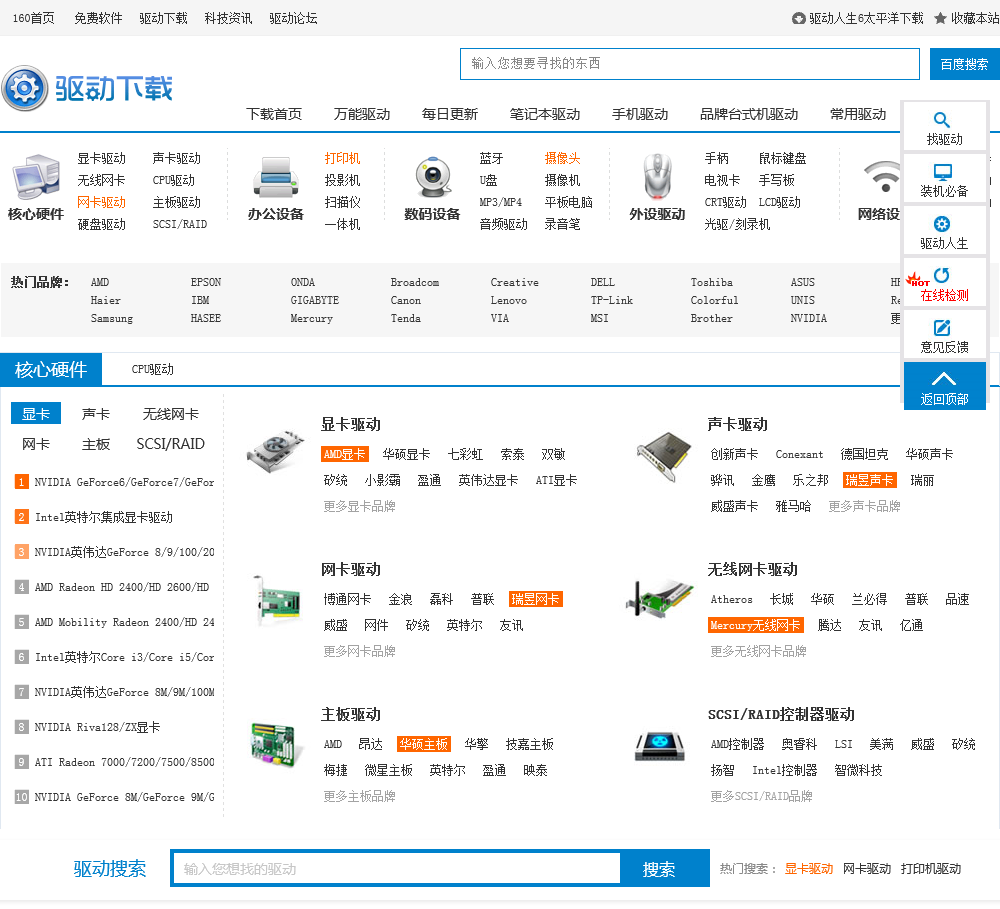
Task: Switch to the 主板 tab
Action: point(96,444)
